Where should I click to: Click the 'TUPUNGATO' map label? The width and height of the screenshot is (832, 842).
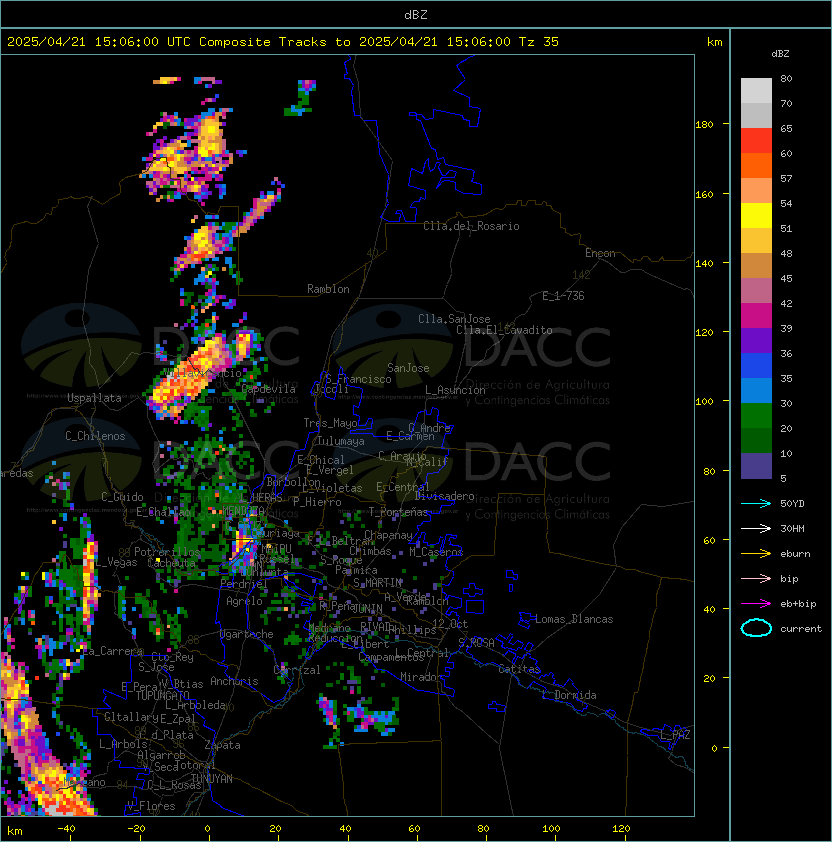click(x=162, y=695)
